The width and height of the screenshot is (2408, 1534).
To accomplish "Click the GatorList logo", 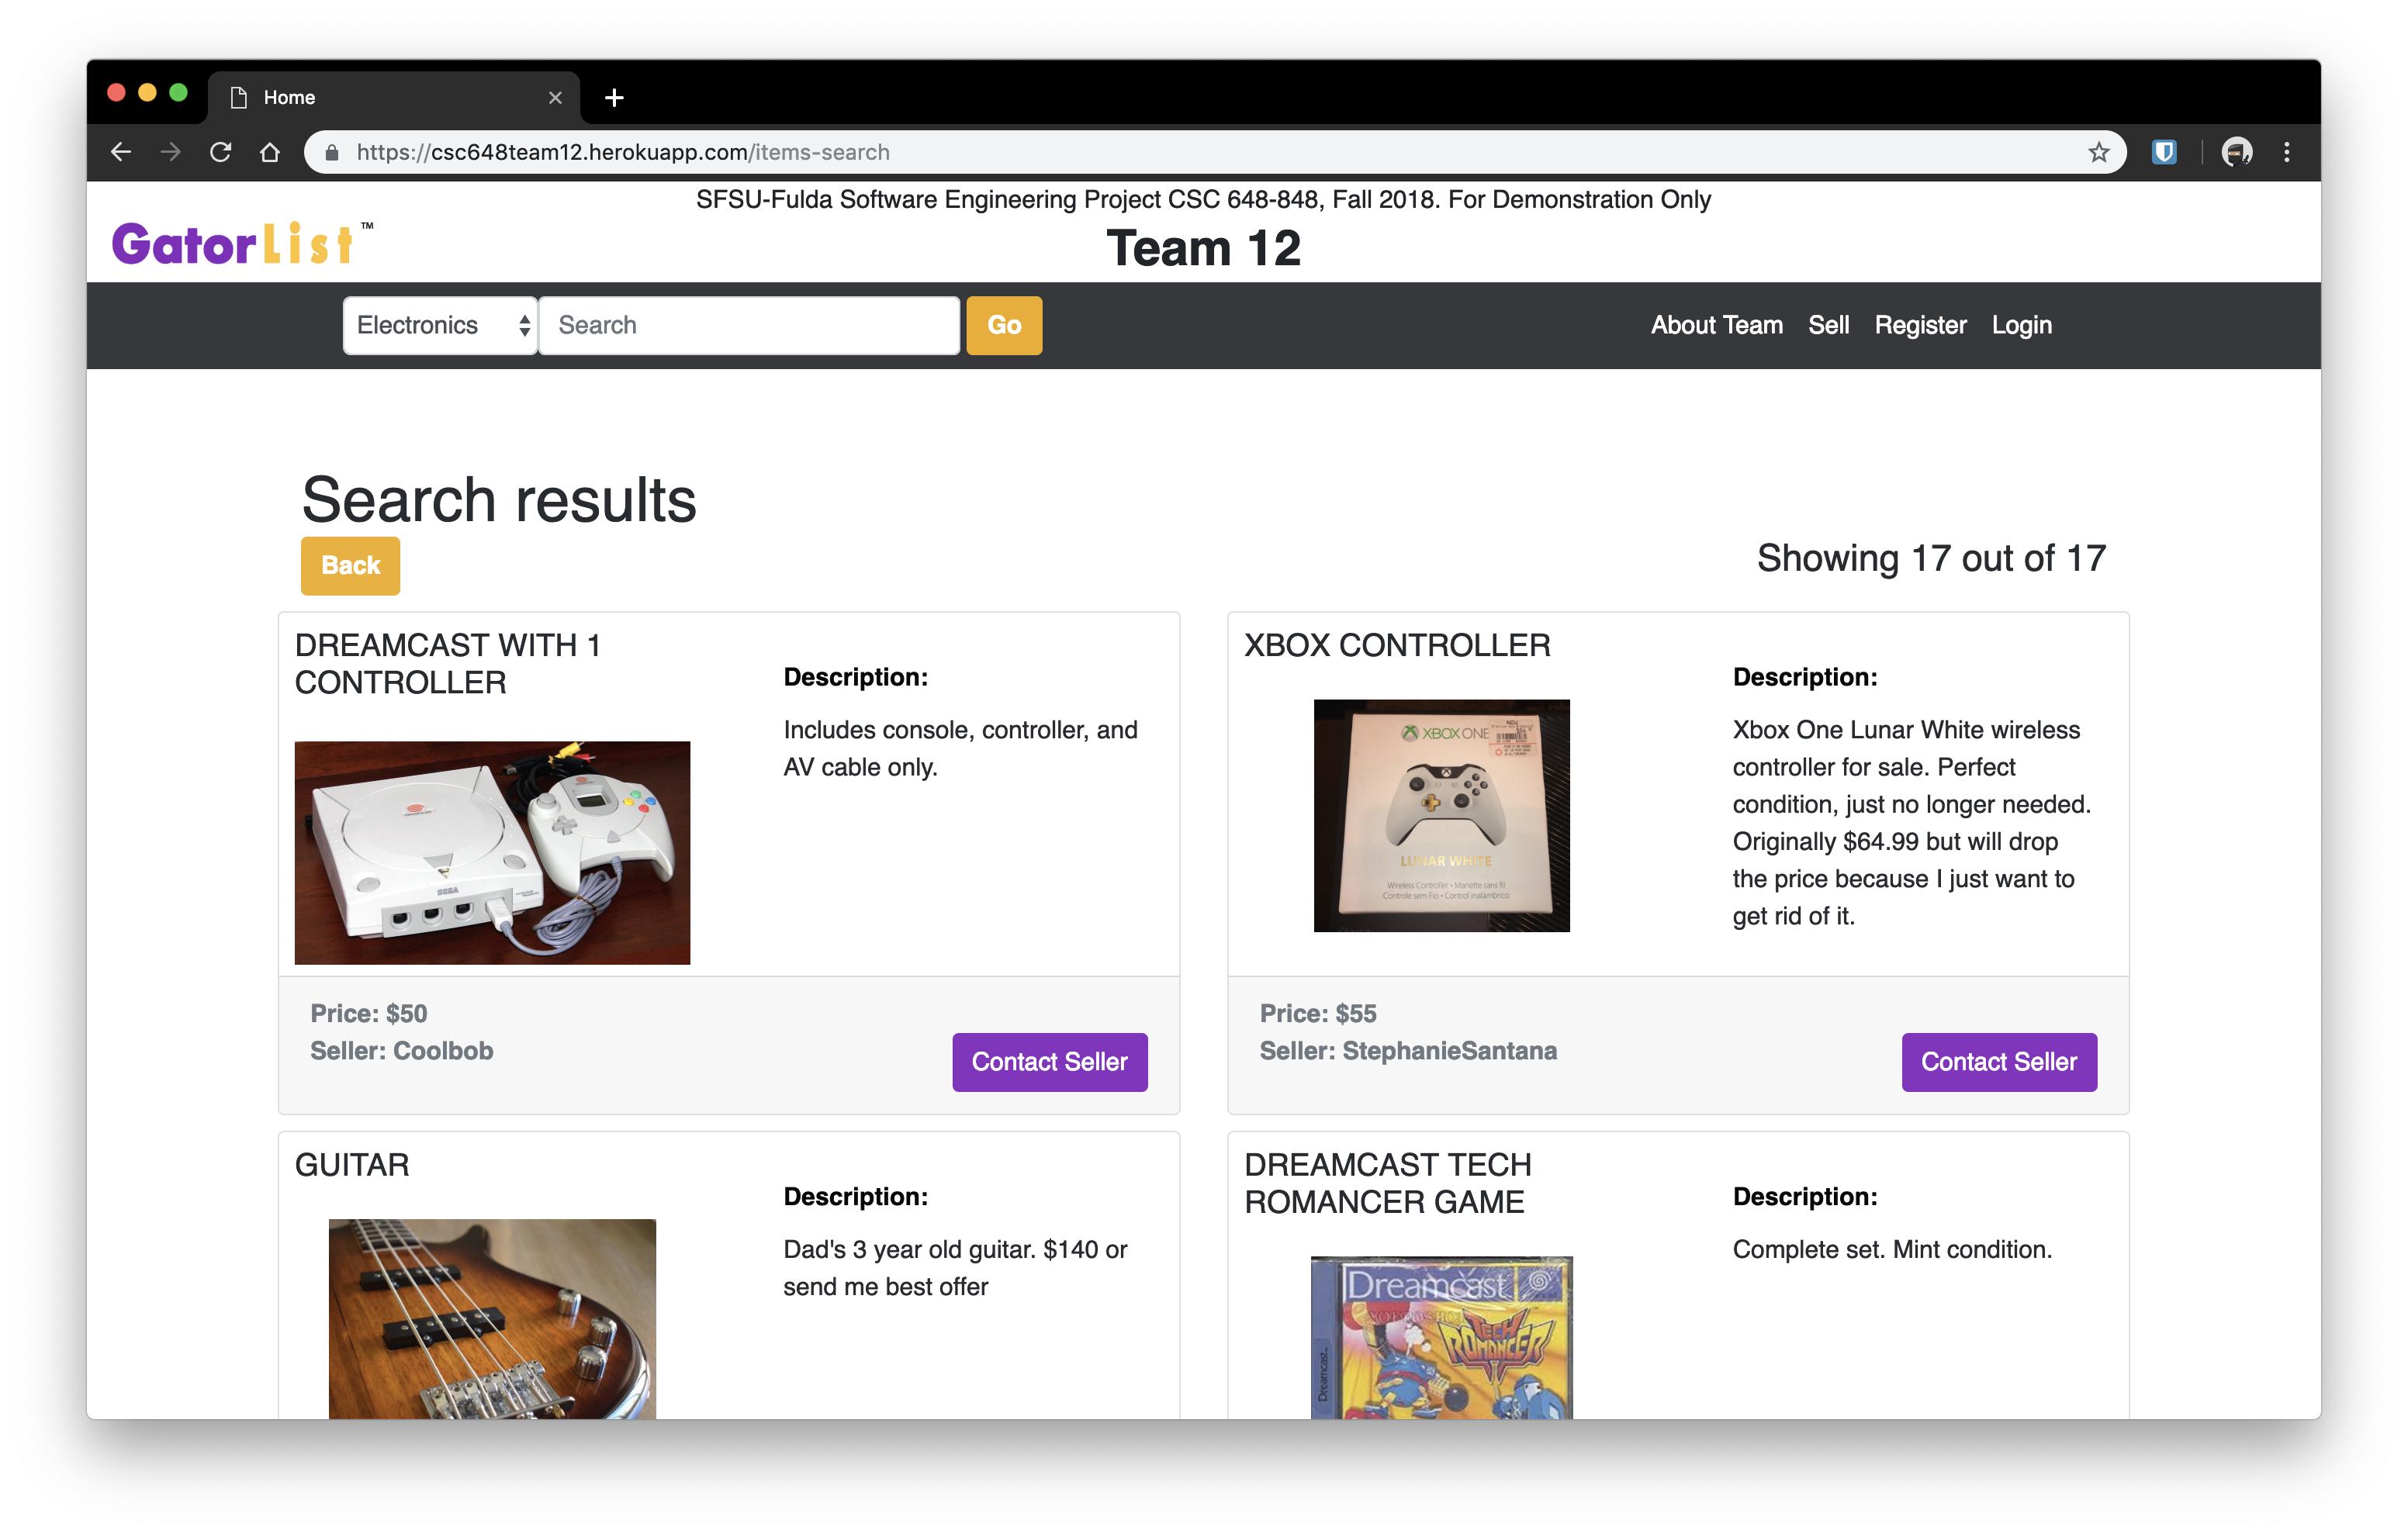I will (x=233, y=244).
